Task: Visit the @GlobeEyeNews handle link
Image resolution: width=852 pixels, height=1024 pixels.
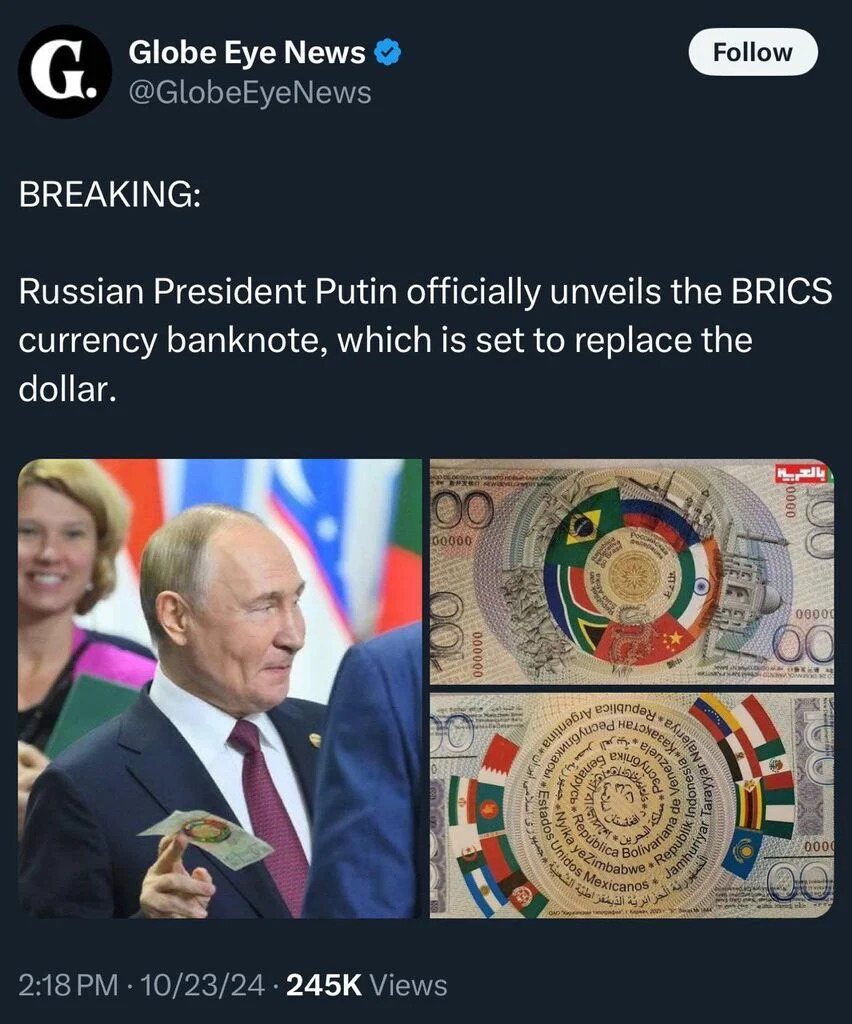Action: [x=249, y=93]
